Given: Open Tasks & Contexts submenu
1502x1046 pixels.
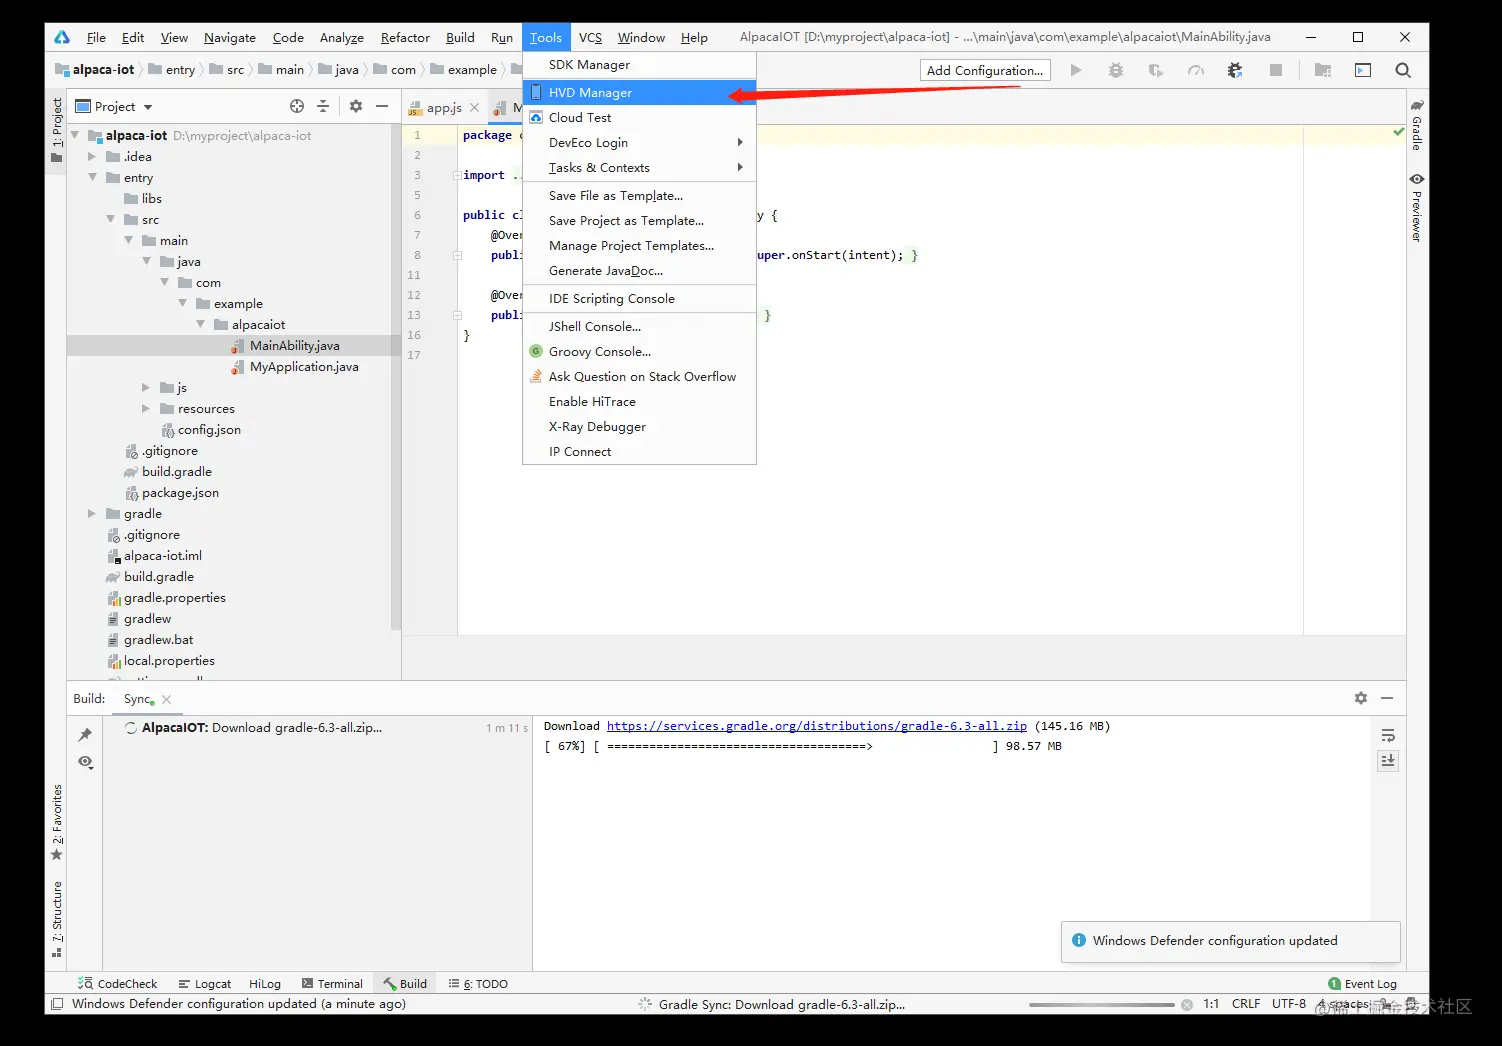Looking at the screenshot, I should click(x=639, y=167).
